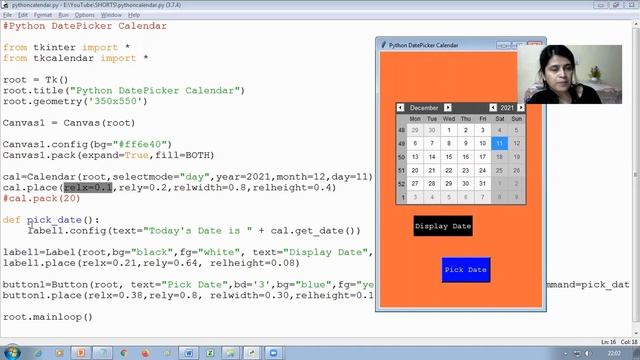Open the Run menu

[x=63, y=15]
